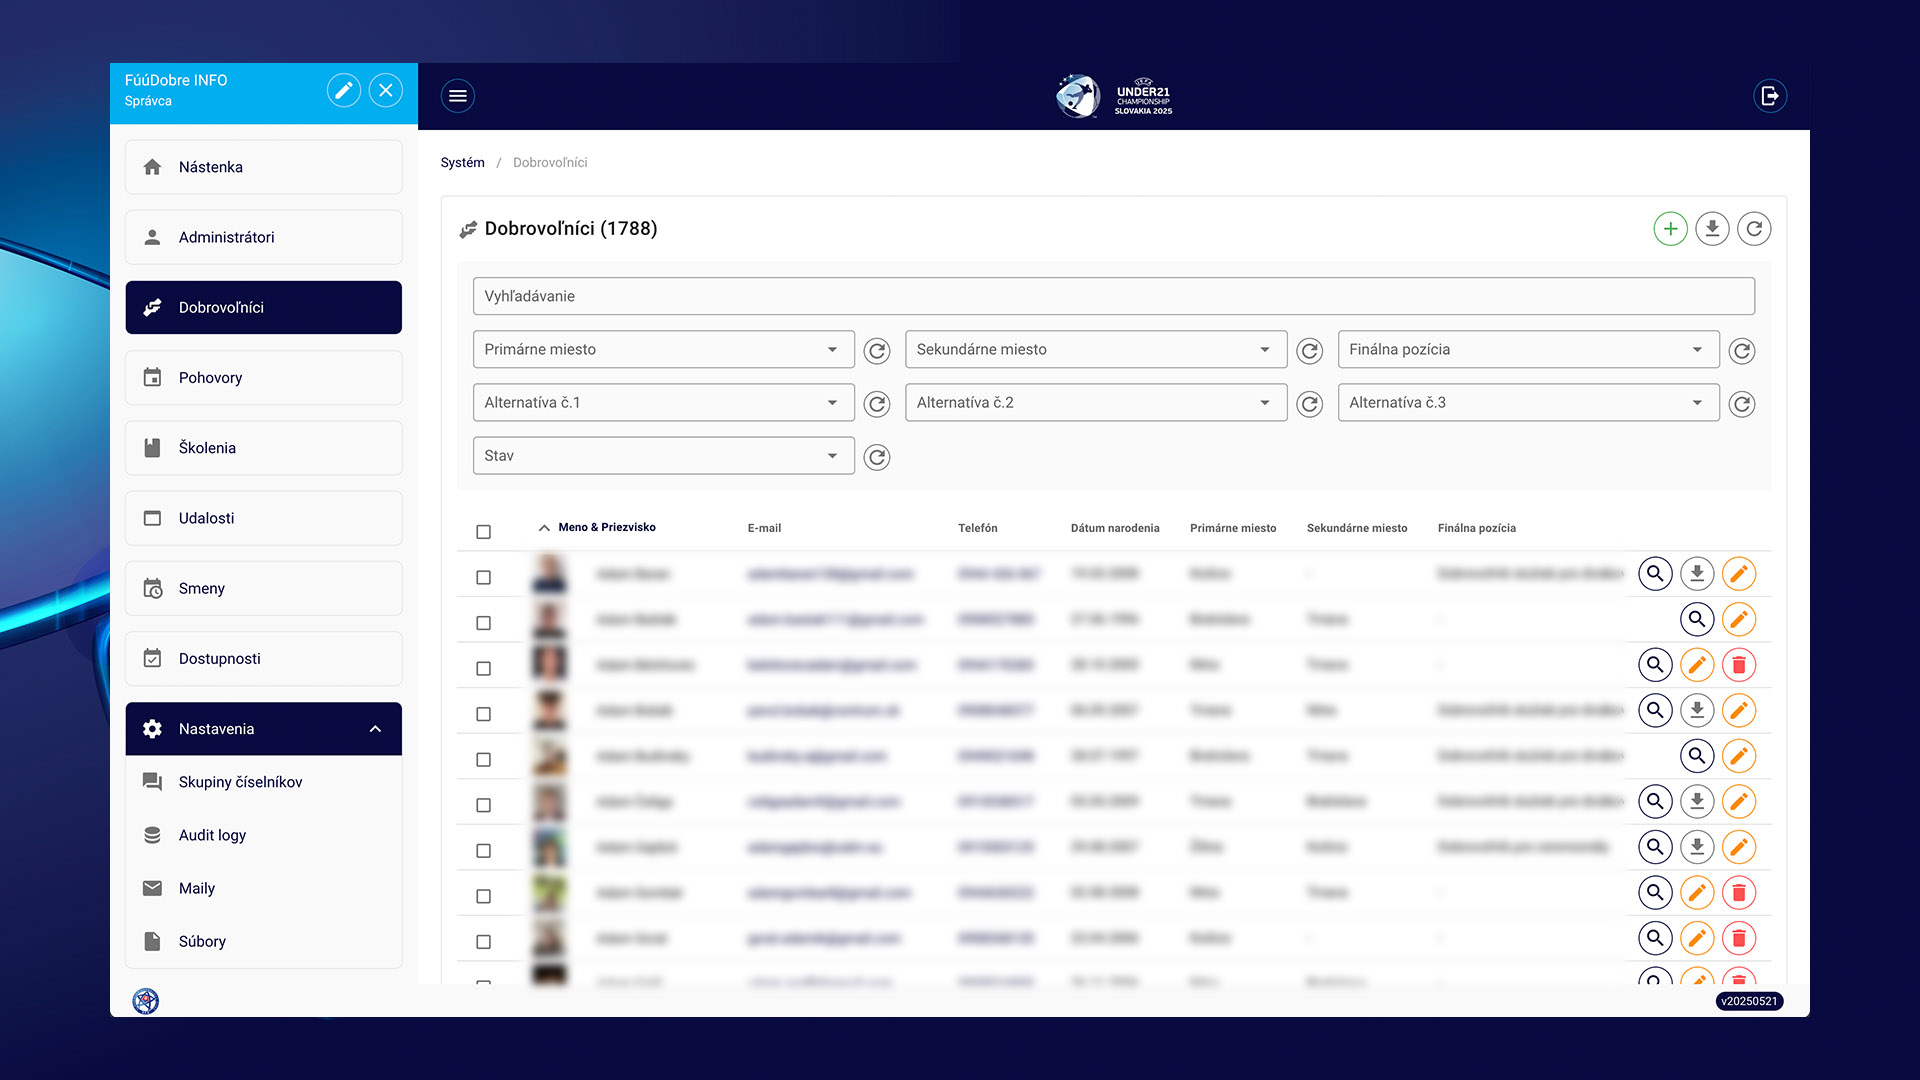Reset the Stav filter icon

tap(877, 457)
